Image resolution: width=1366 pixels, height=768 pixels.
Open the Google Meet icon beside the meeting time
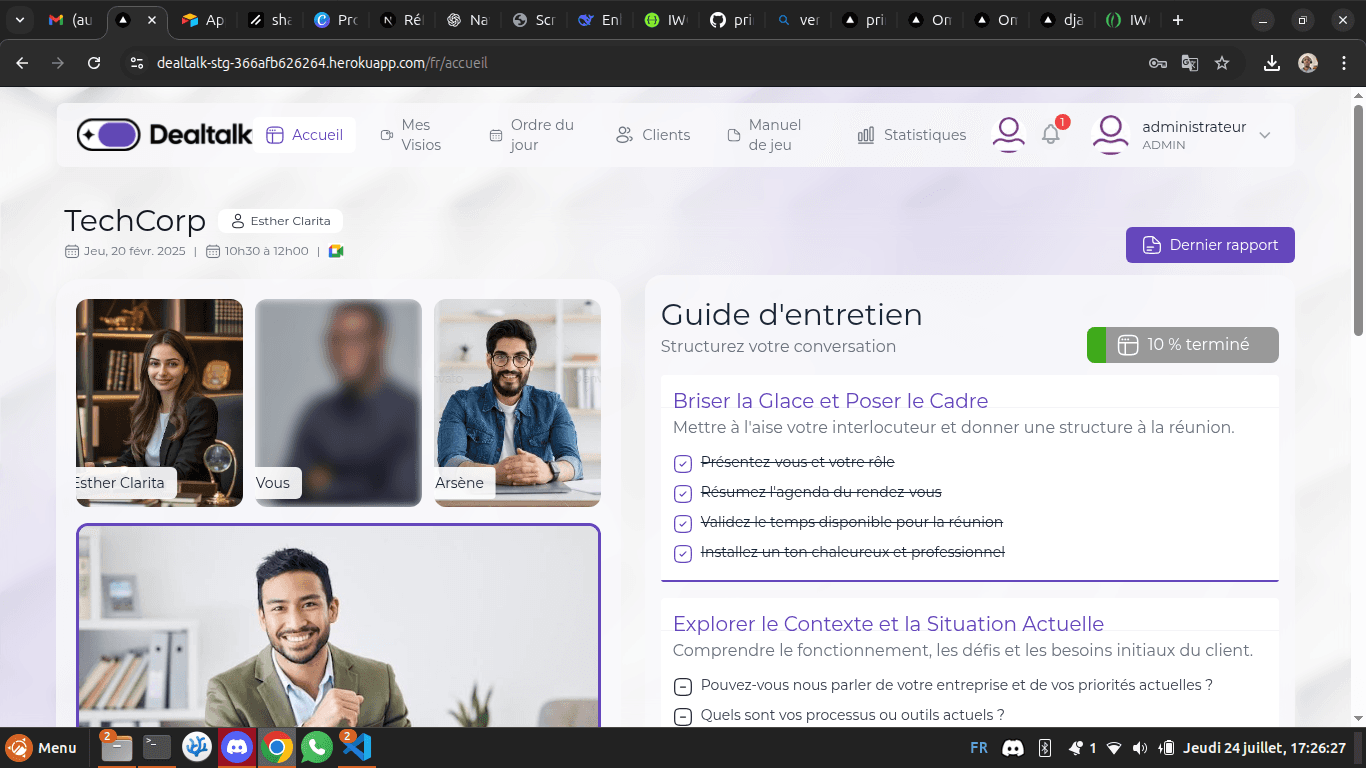336,251
